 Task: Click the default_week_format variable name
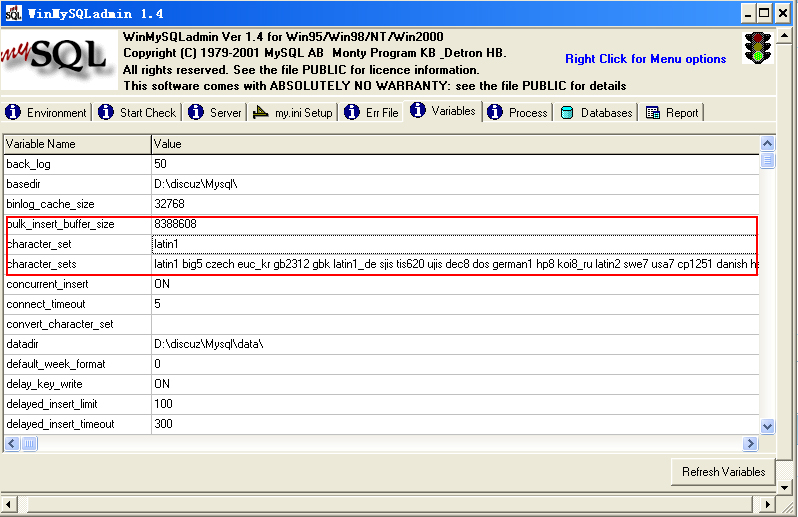[56, 364]
